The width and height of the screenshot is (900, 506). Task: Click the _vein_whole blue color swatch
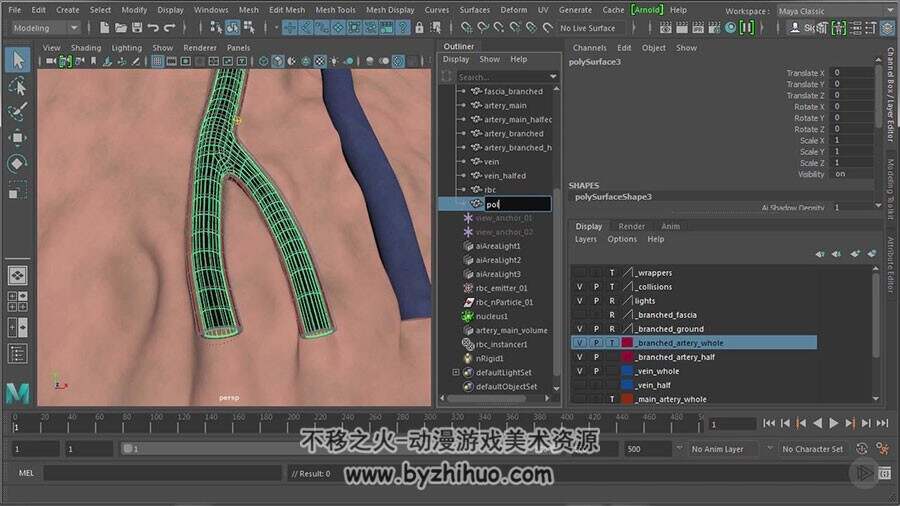[627, 371]
